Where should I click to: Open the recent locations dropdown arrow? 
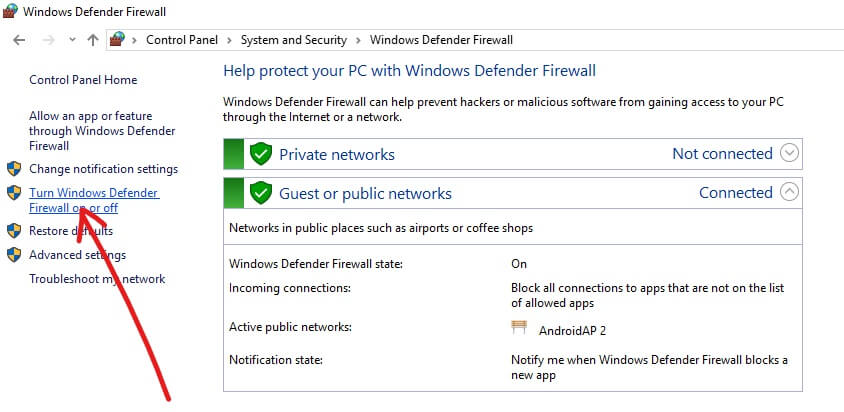[x=72, y=40]
